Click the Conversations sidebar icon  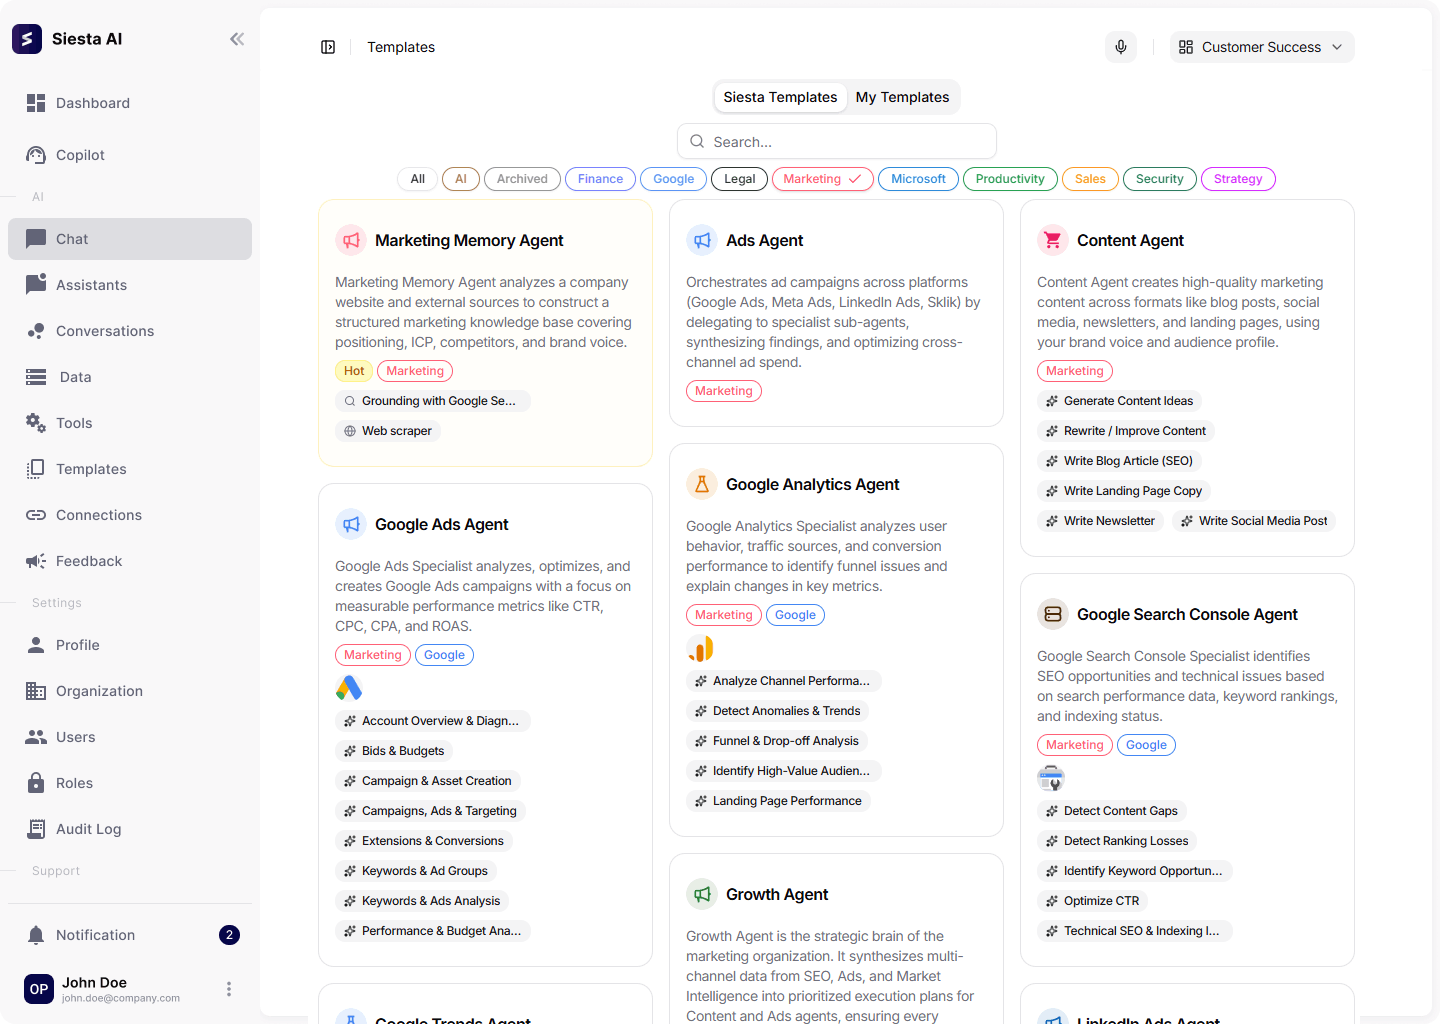tap(36, 331)
